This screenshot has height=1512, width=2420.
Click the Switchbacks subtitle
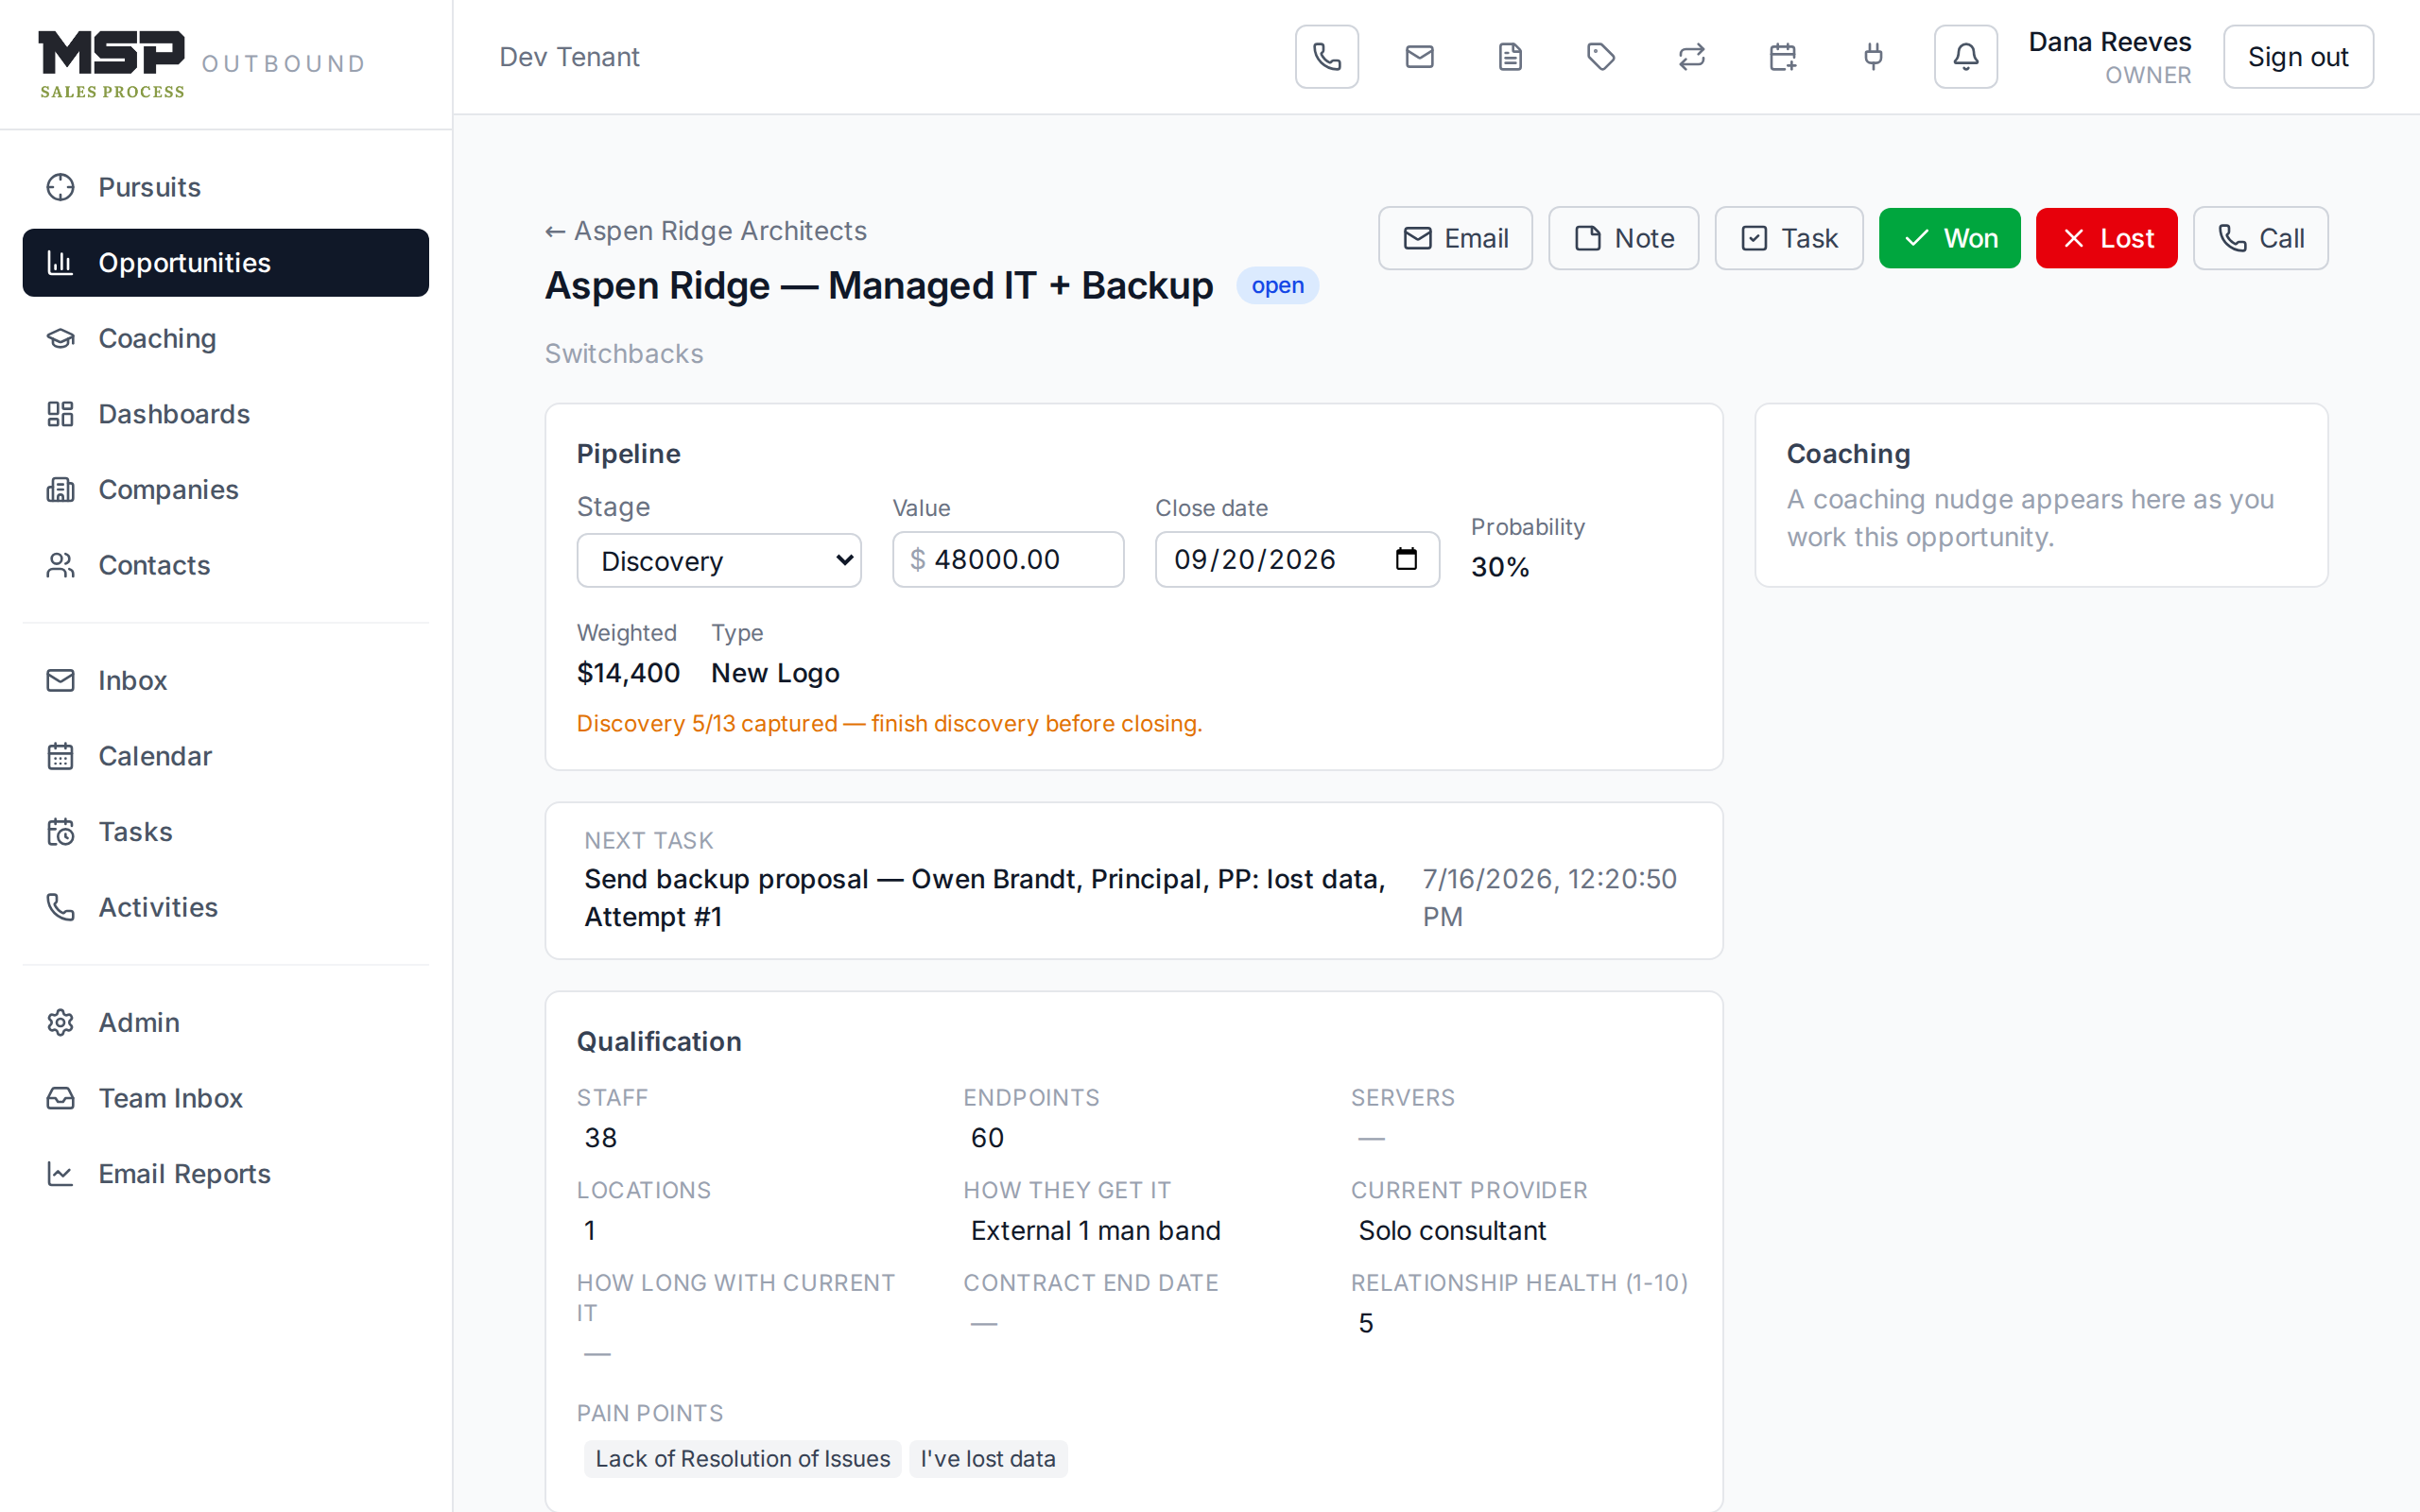(624, 354)
